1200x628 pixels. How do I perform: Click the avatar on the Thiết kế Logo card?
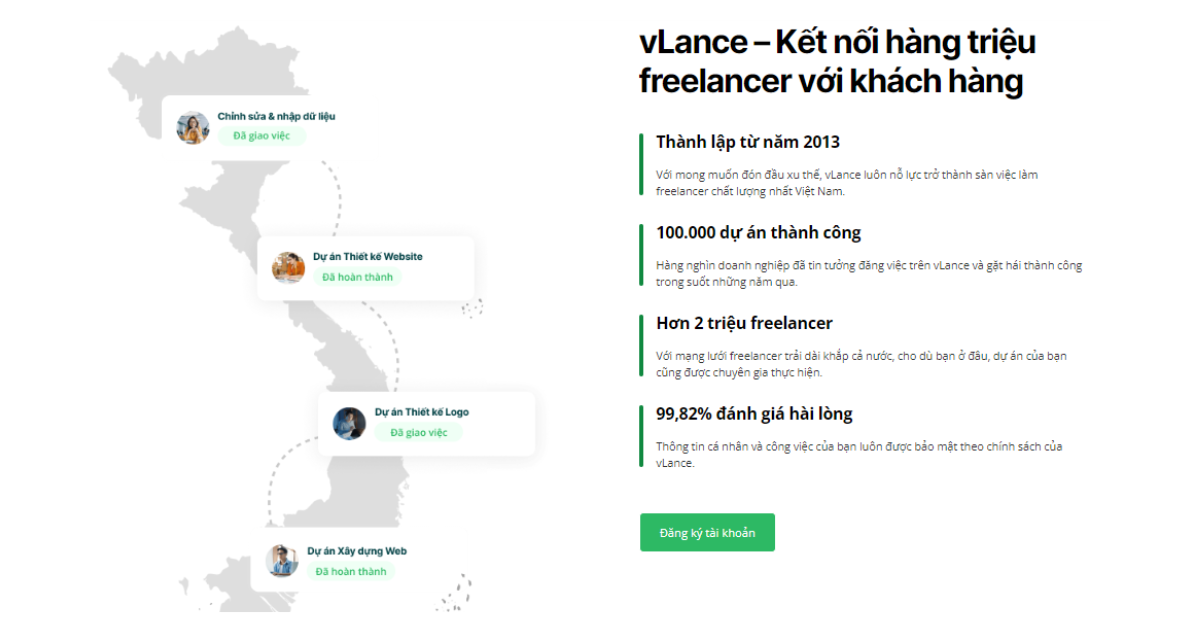point(350,423)
